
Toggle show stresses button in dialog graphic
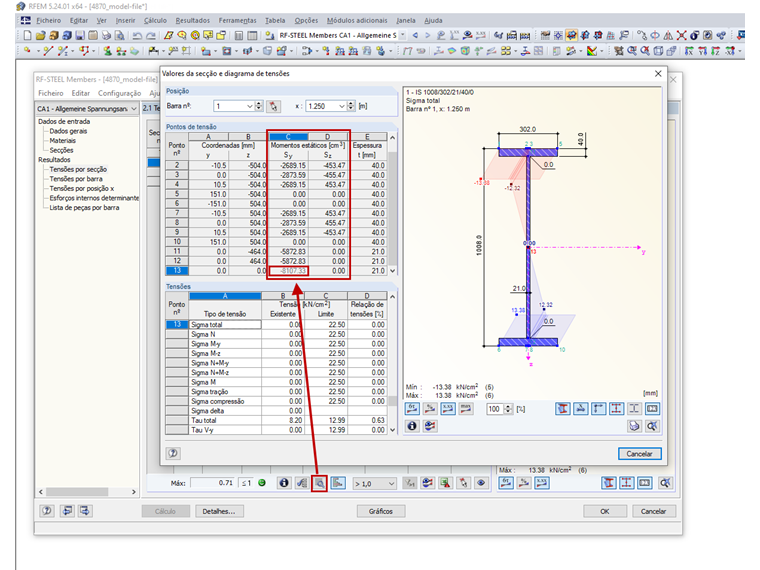point(412,409)
